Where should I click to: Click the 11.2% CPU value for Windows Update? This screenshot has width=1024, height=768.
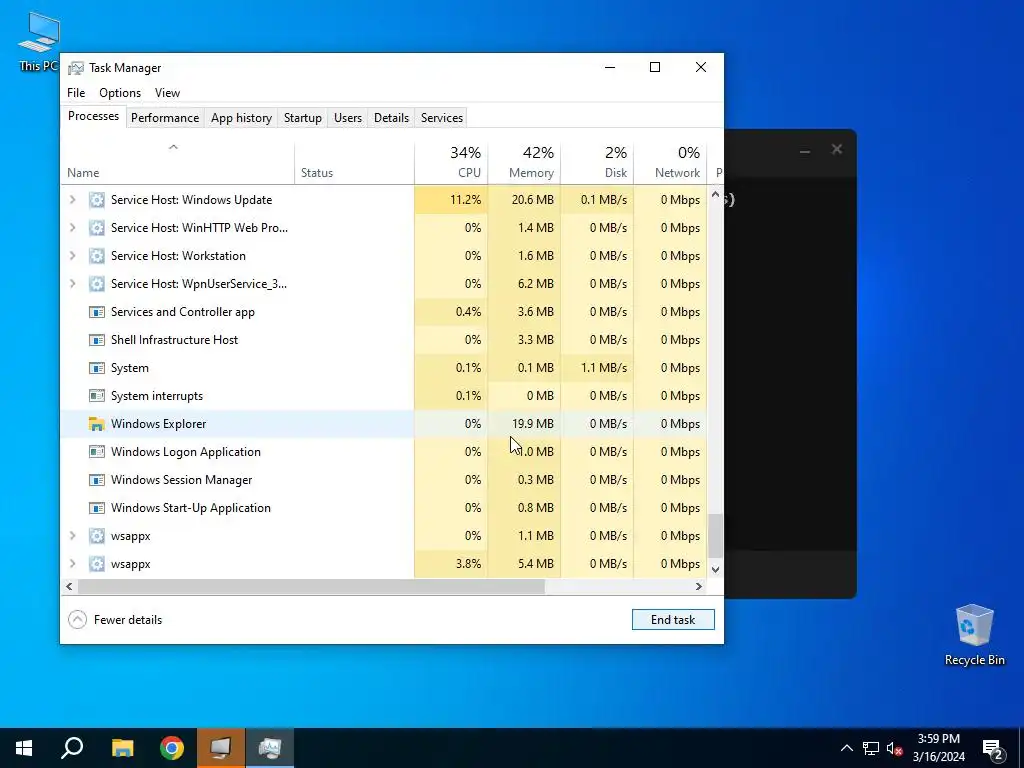click(465, 200)
